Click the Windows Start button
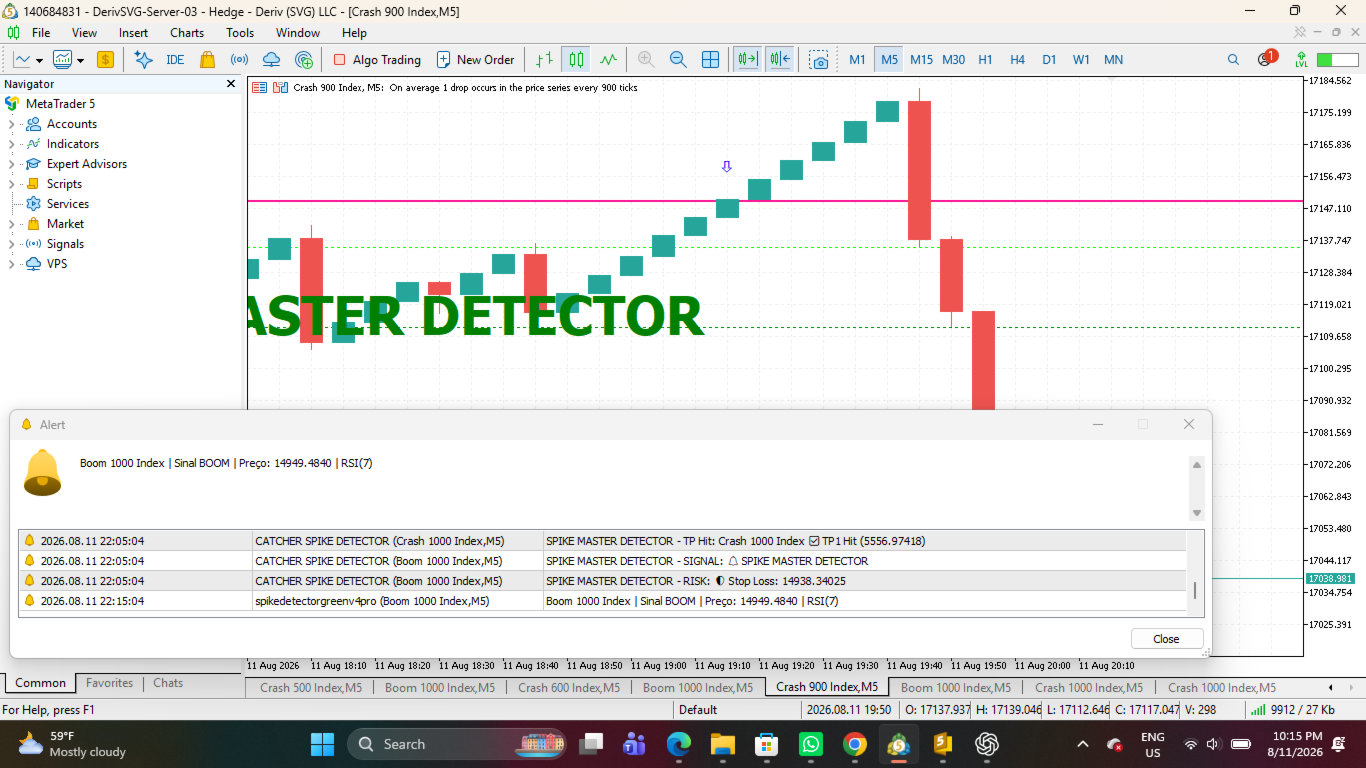The width and height of the screenshot is (1366, 768). point(323,744)
